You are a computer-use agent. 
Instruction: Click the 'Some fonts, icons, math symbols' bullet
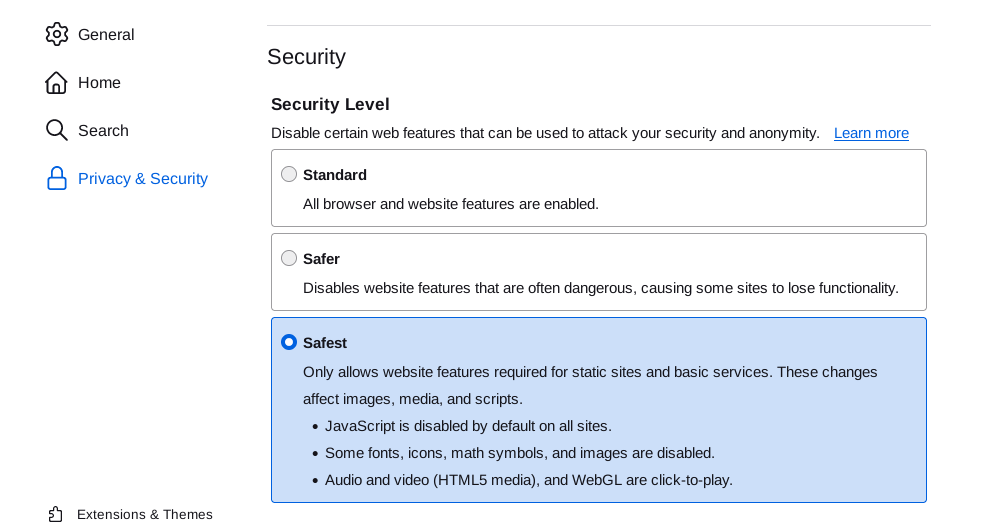coord(520,453)
